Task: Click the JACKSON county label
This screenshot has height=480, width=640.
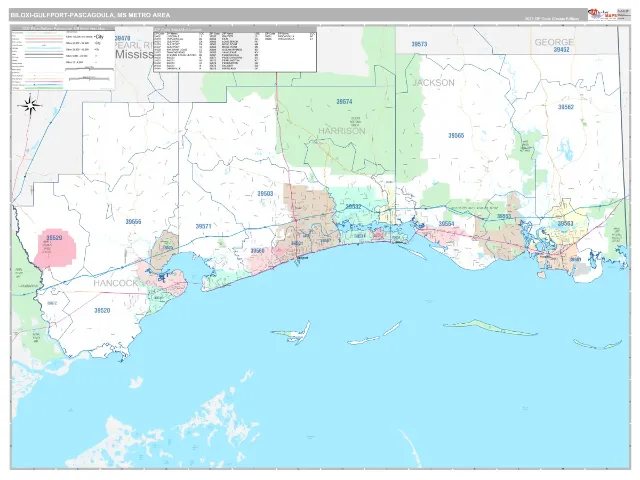Action: [x=433, y=83]
